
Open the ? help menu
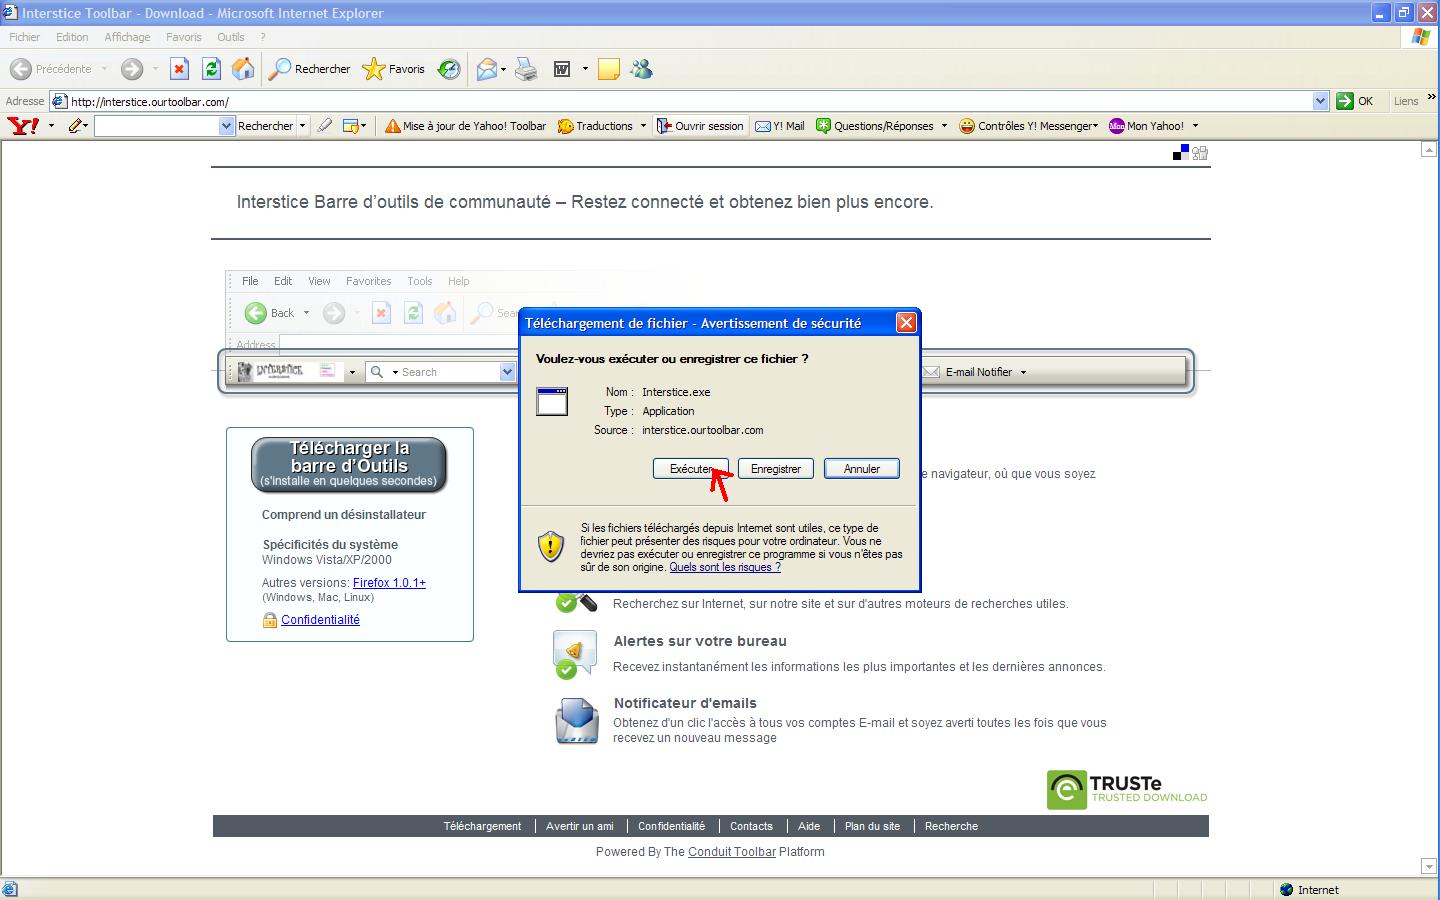(263, 37)
